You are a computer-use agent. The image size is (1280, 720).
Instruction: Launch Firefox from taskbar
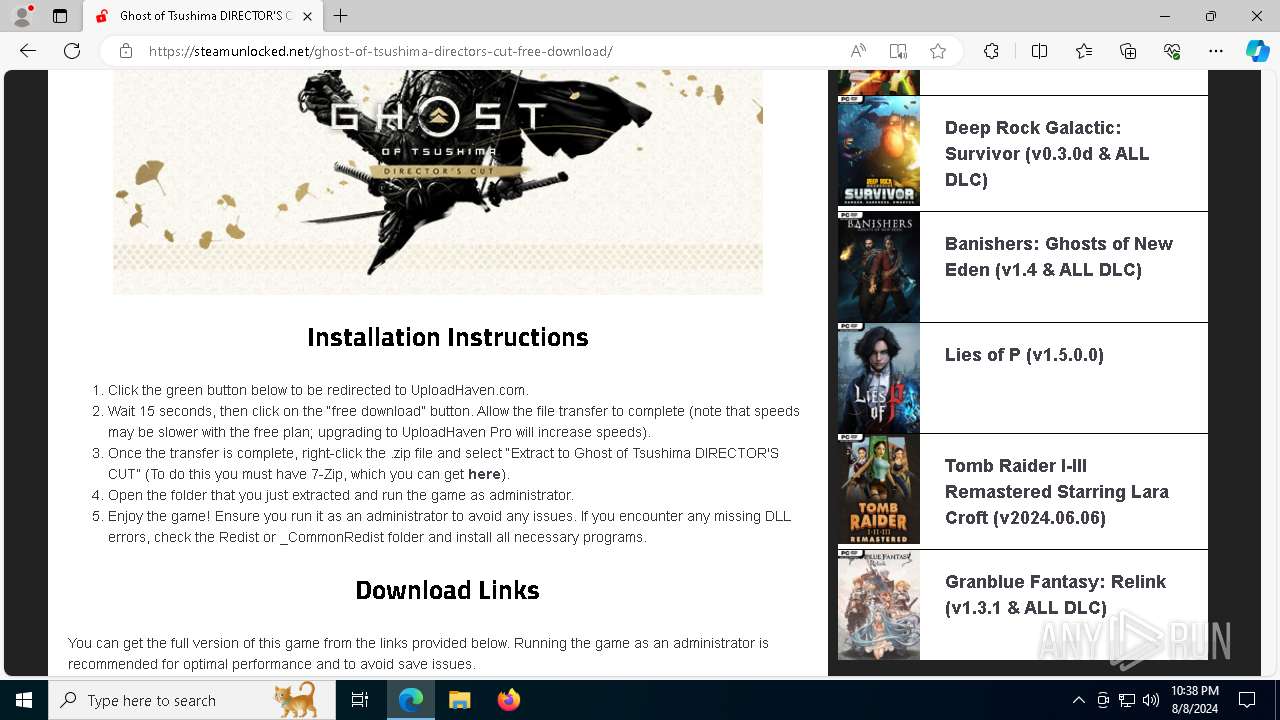[508, 700]
